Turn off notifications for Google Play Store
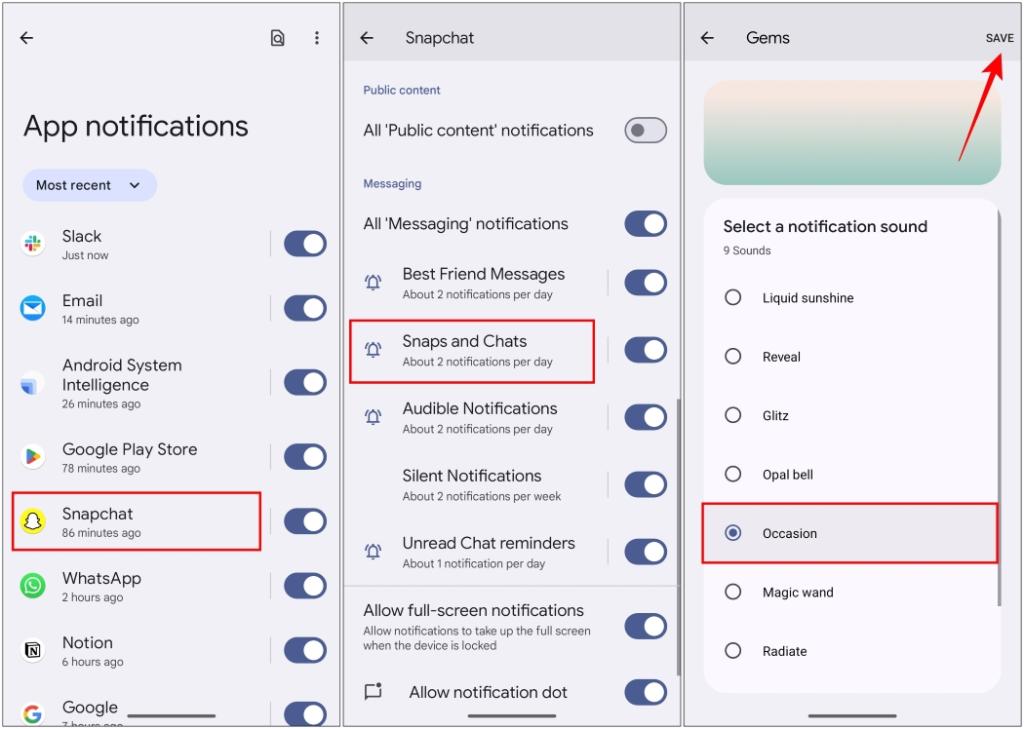Image resolution: width=1024 pixels, height=729 pixels. click(305, 457)
